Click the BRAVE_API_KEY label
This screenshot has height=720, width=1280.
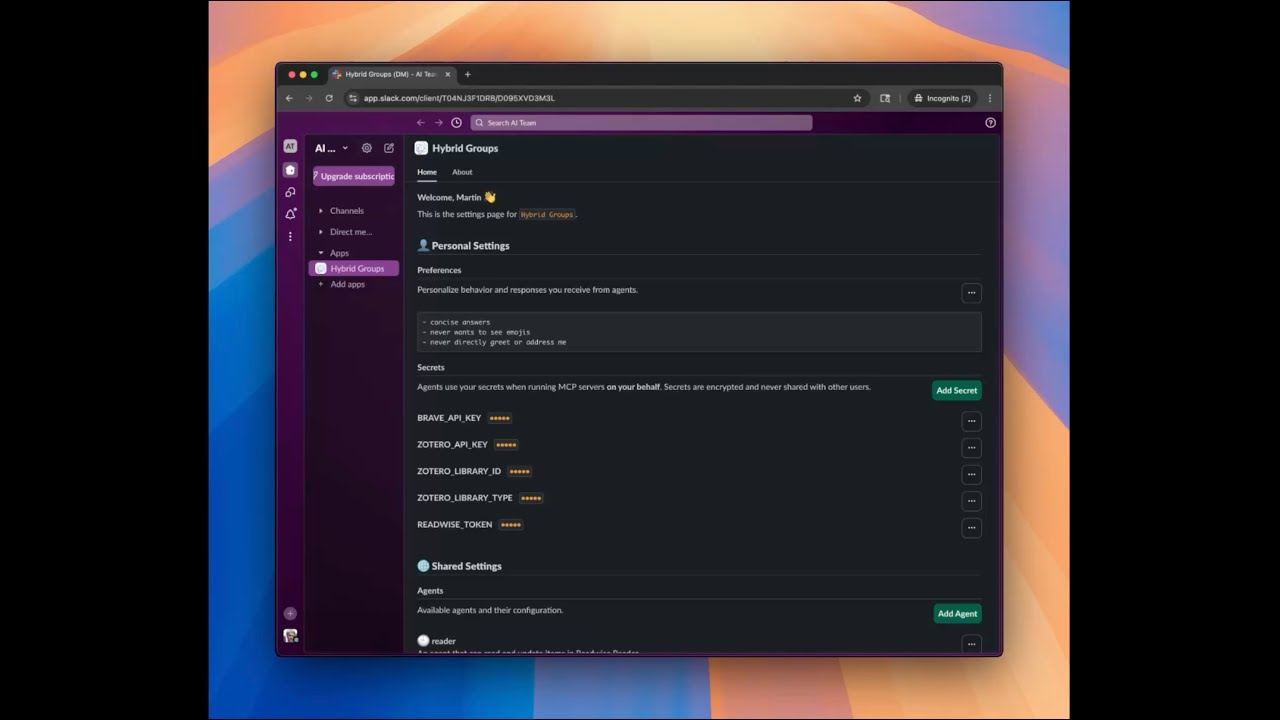(449, 418)
